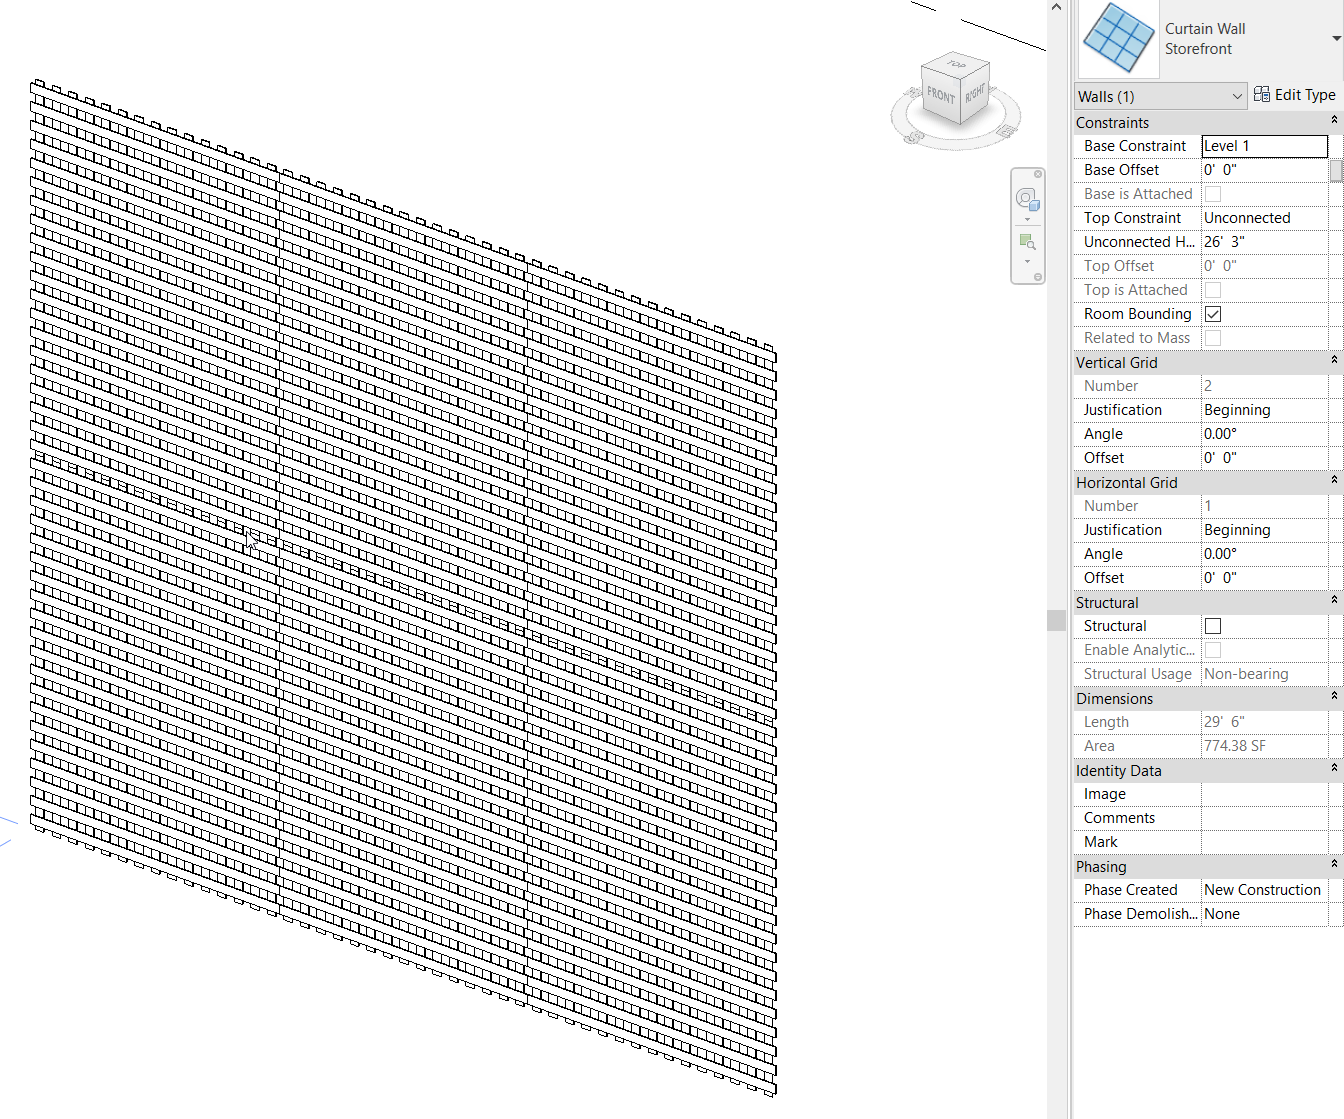Click the RIGHT face of the ViewCube
This screenshot has height=1119, width=1344.
tap(975, 93)
